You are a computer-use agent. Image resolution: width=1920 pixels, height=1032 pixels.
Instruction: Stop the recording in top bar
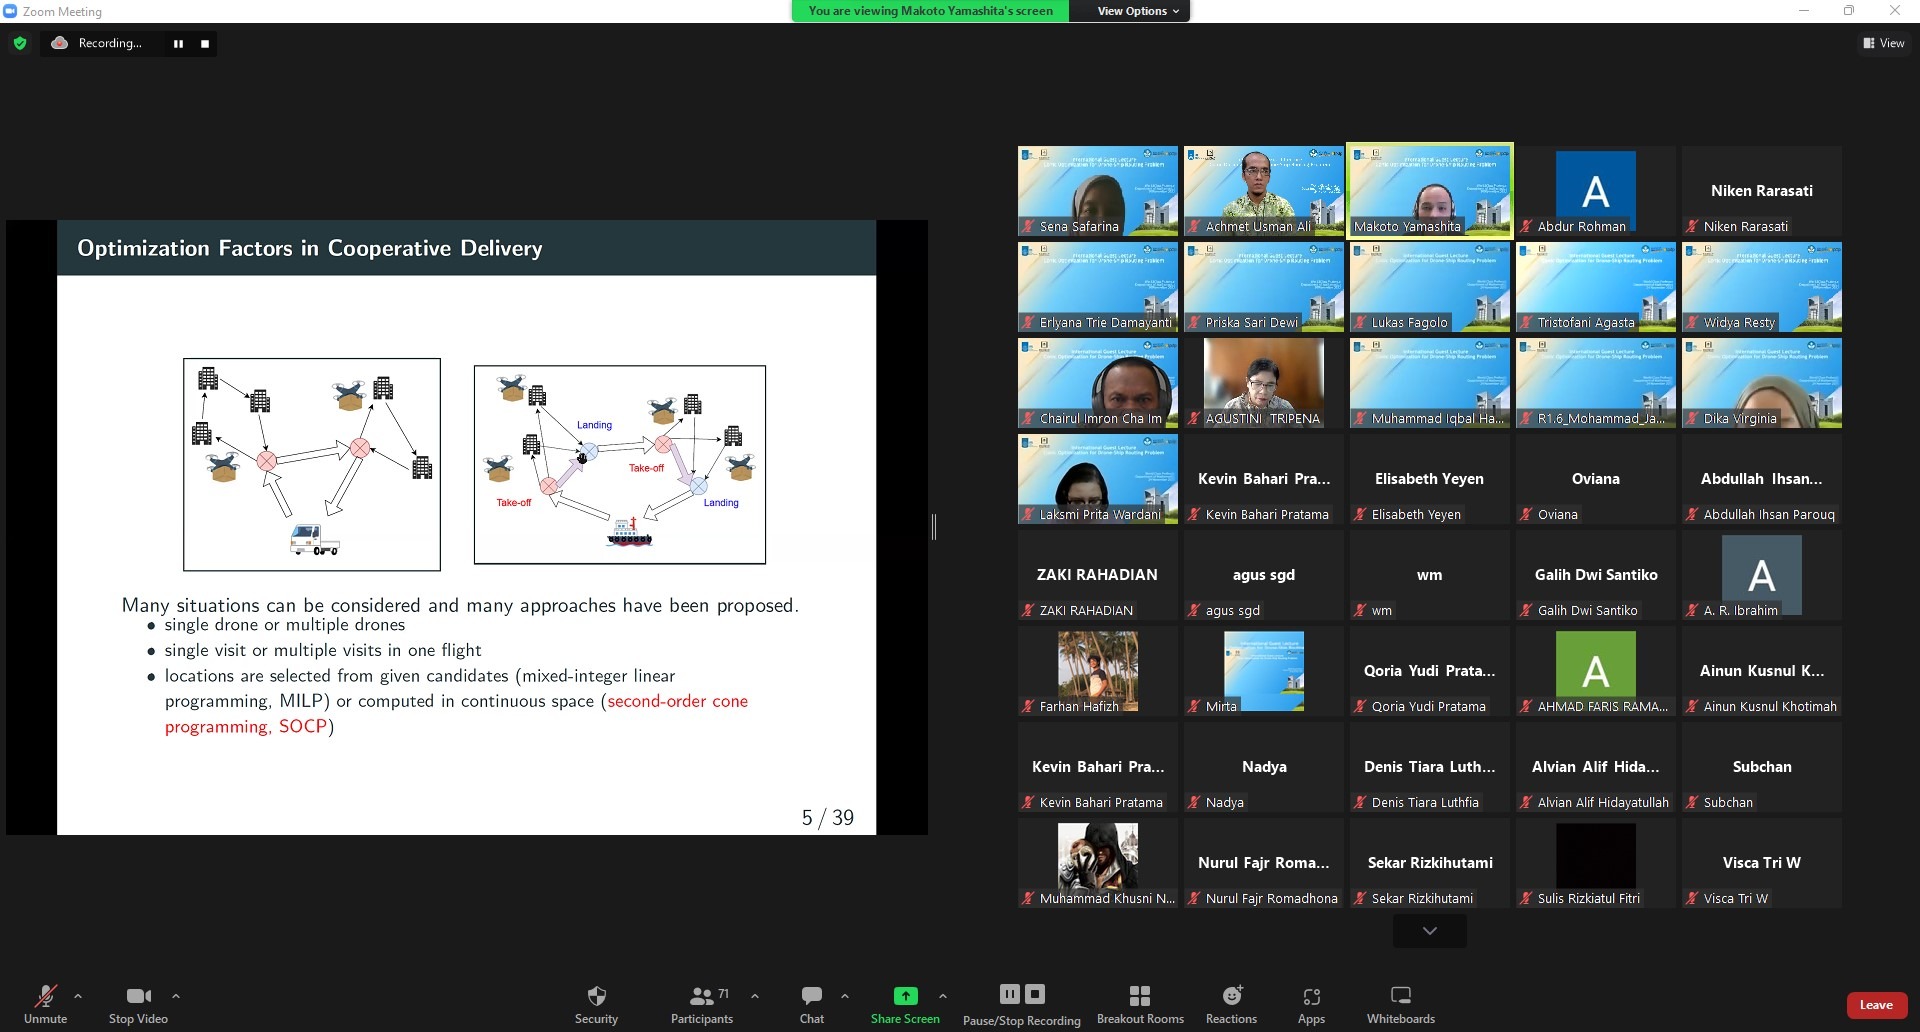pyautogui.click(x=205, y=44)
